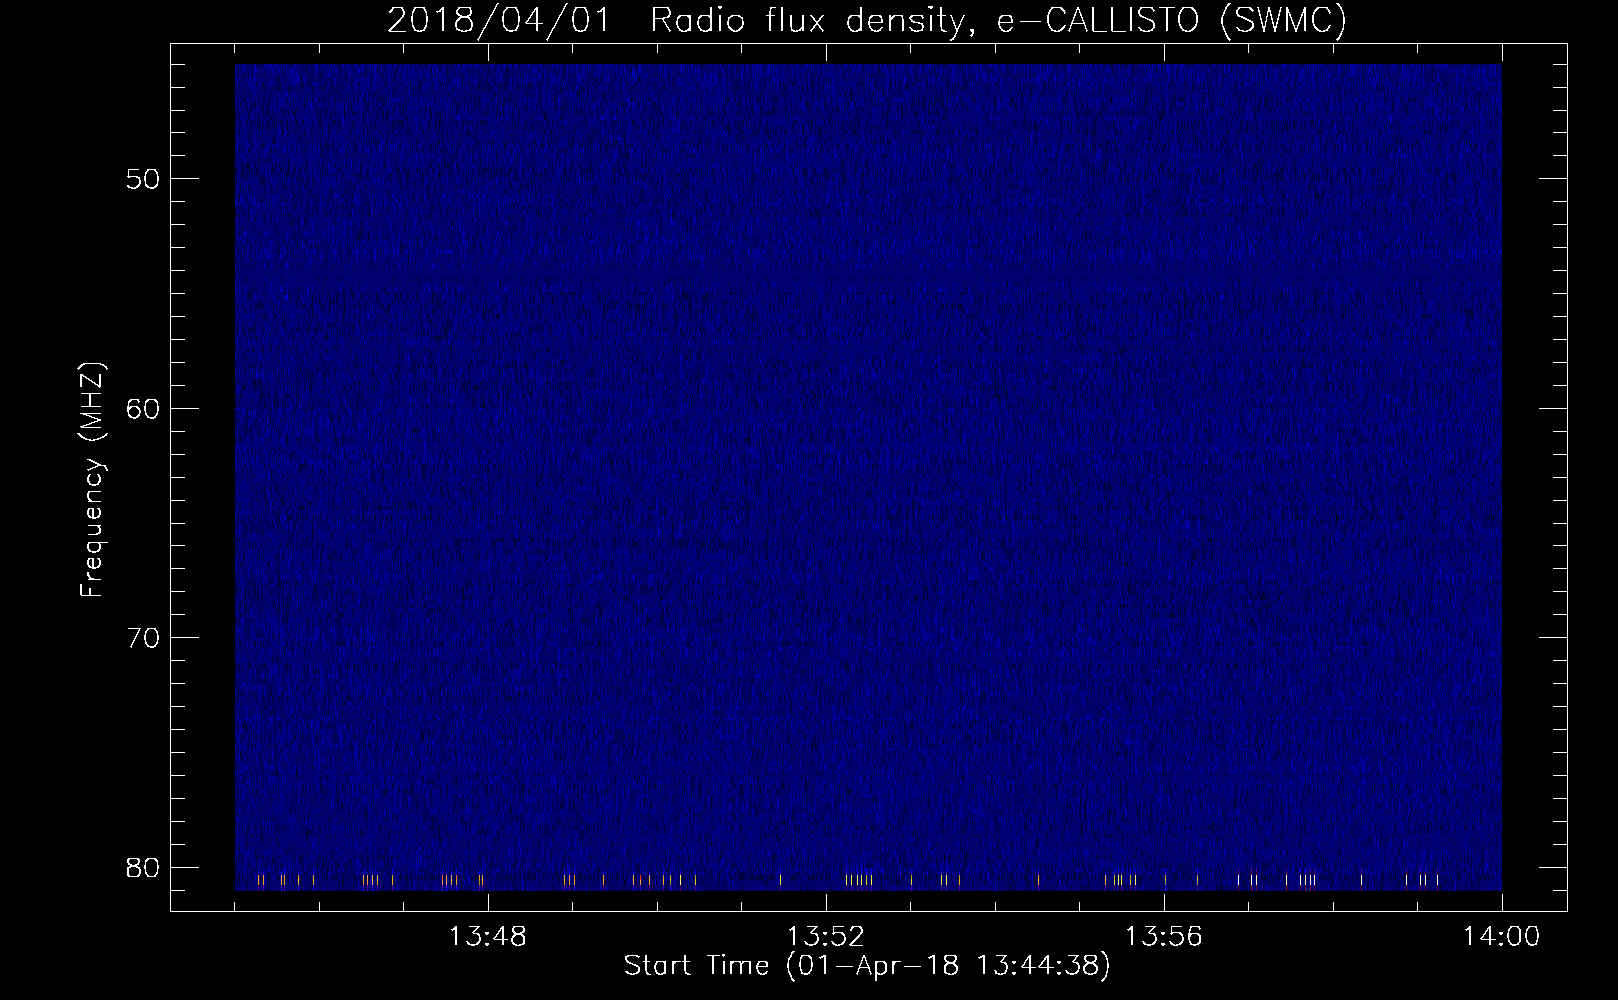
Task: Click the 'Start Time (01-Apr-18 13:44:38)' label
Action: pyautogui.click(x=867, y=966)
